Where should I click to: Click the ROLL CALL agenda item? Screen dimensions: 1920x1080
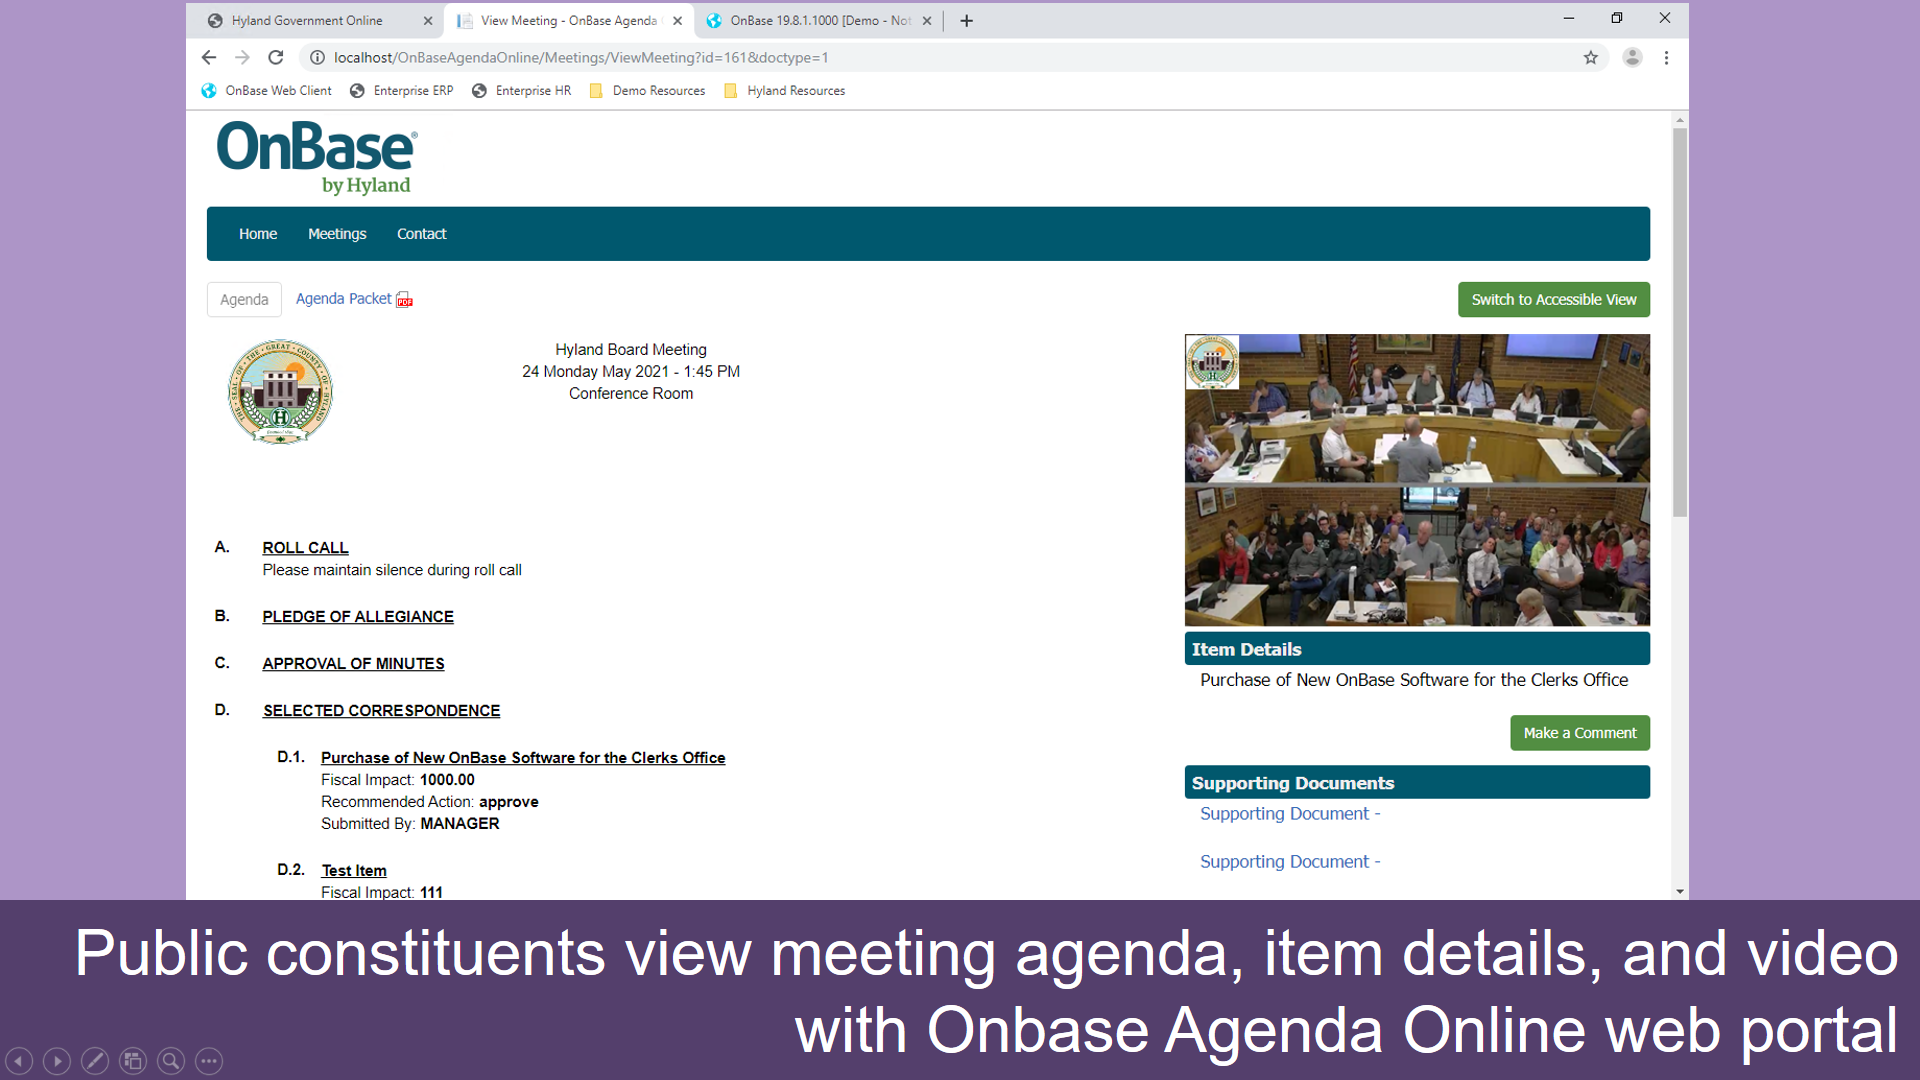[305, 548]
